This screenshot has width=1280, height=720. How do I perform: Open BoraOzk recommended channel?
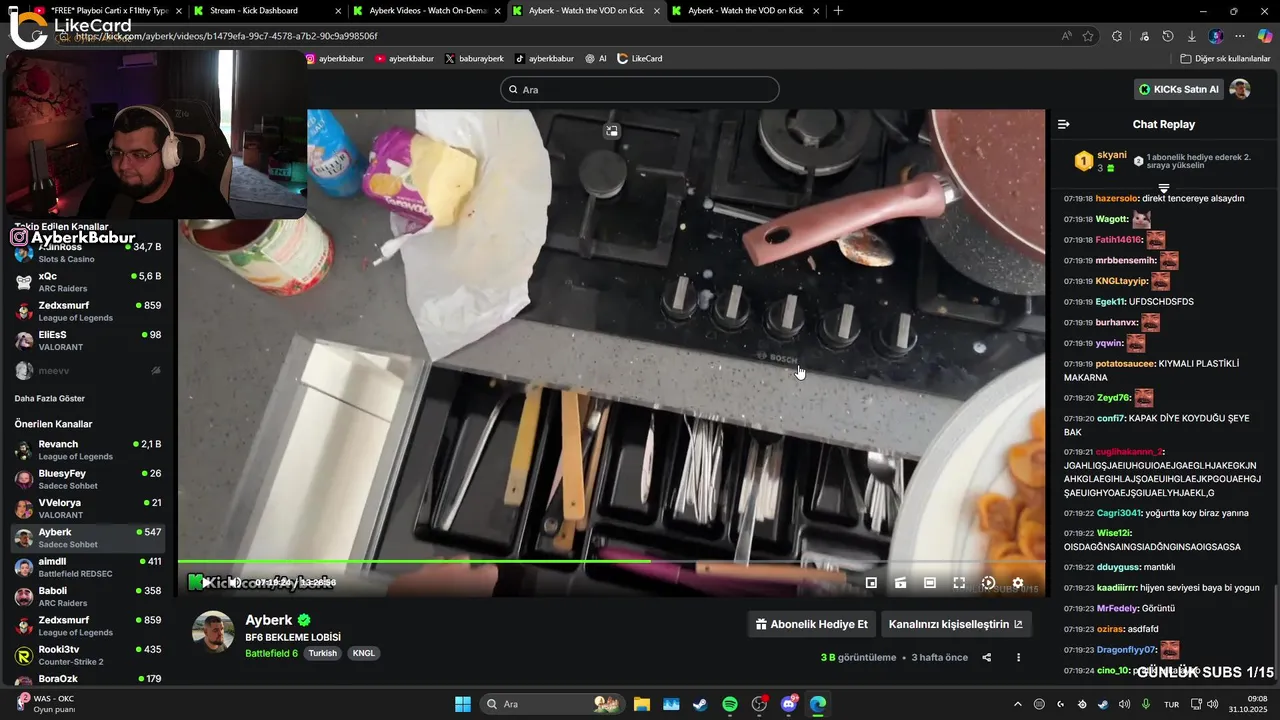coord(88,680)
